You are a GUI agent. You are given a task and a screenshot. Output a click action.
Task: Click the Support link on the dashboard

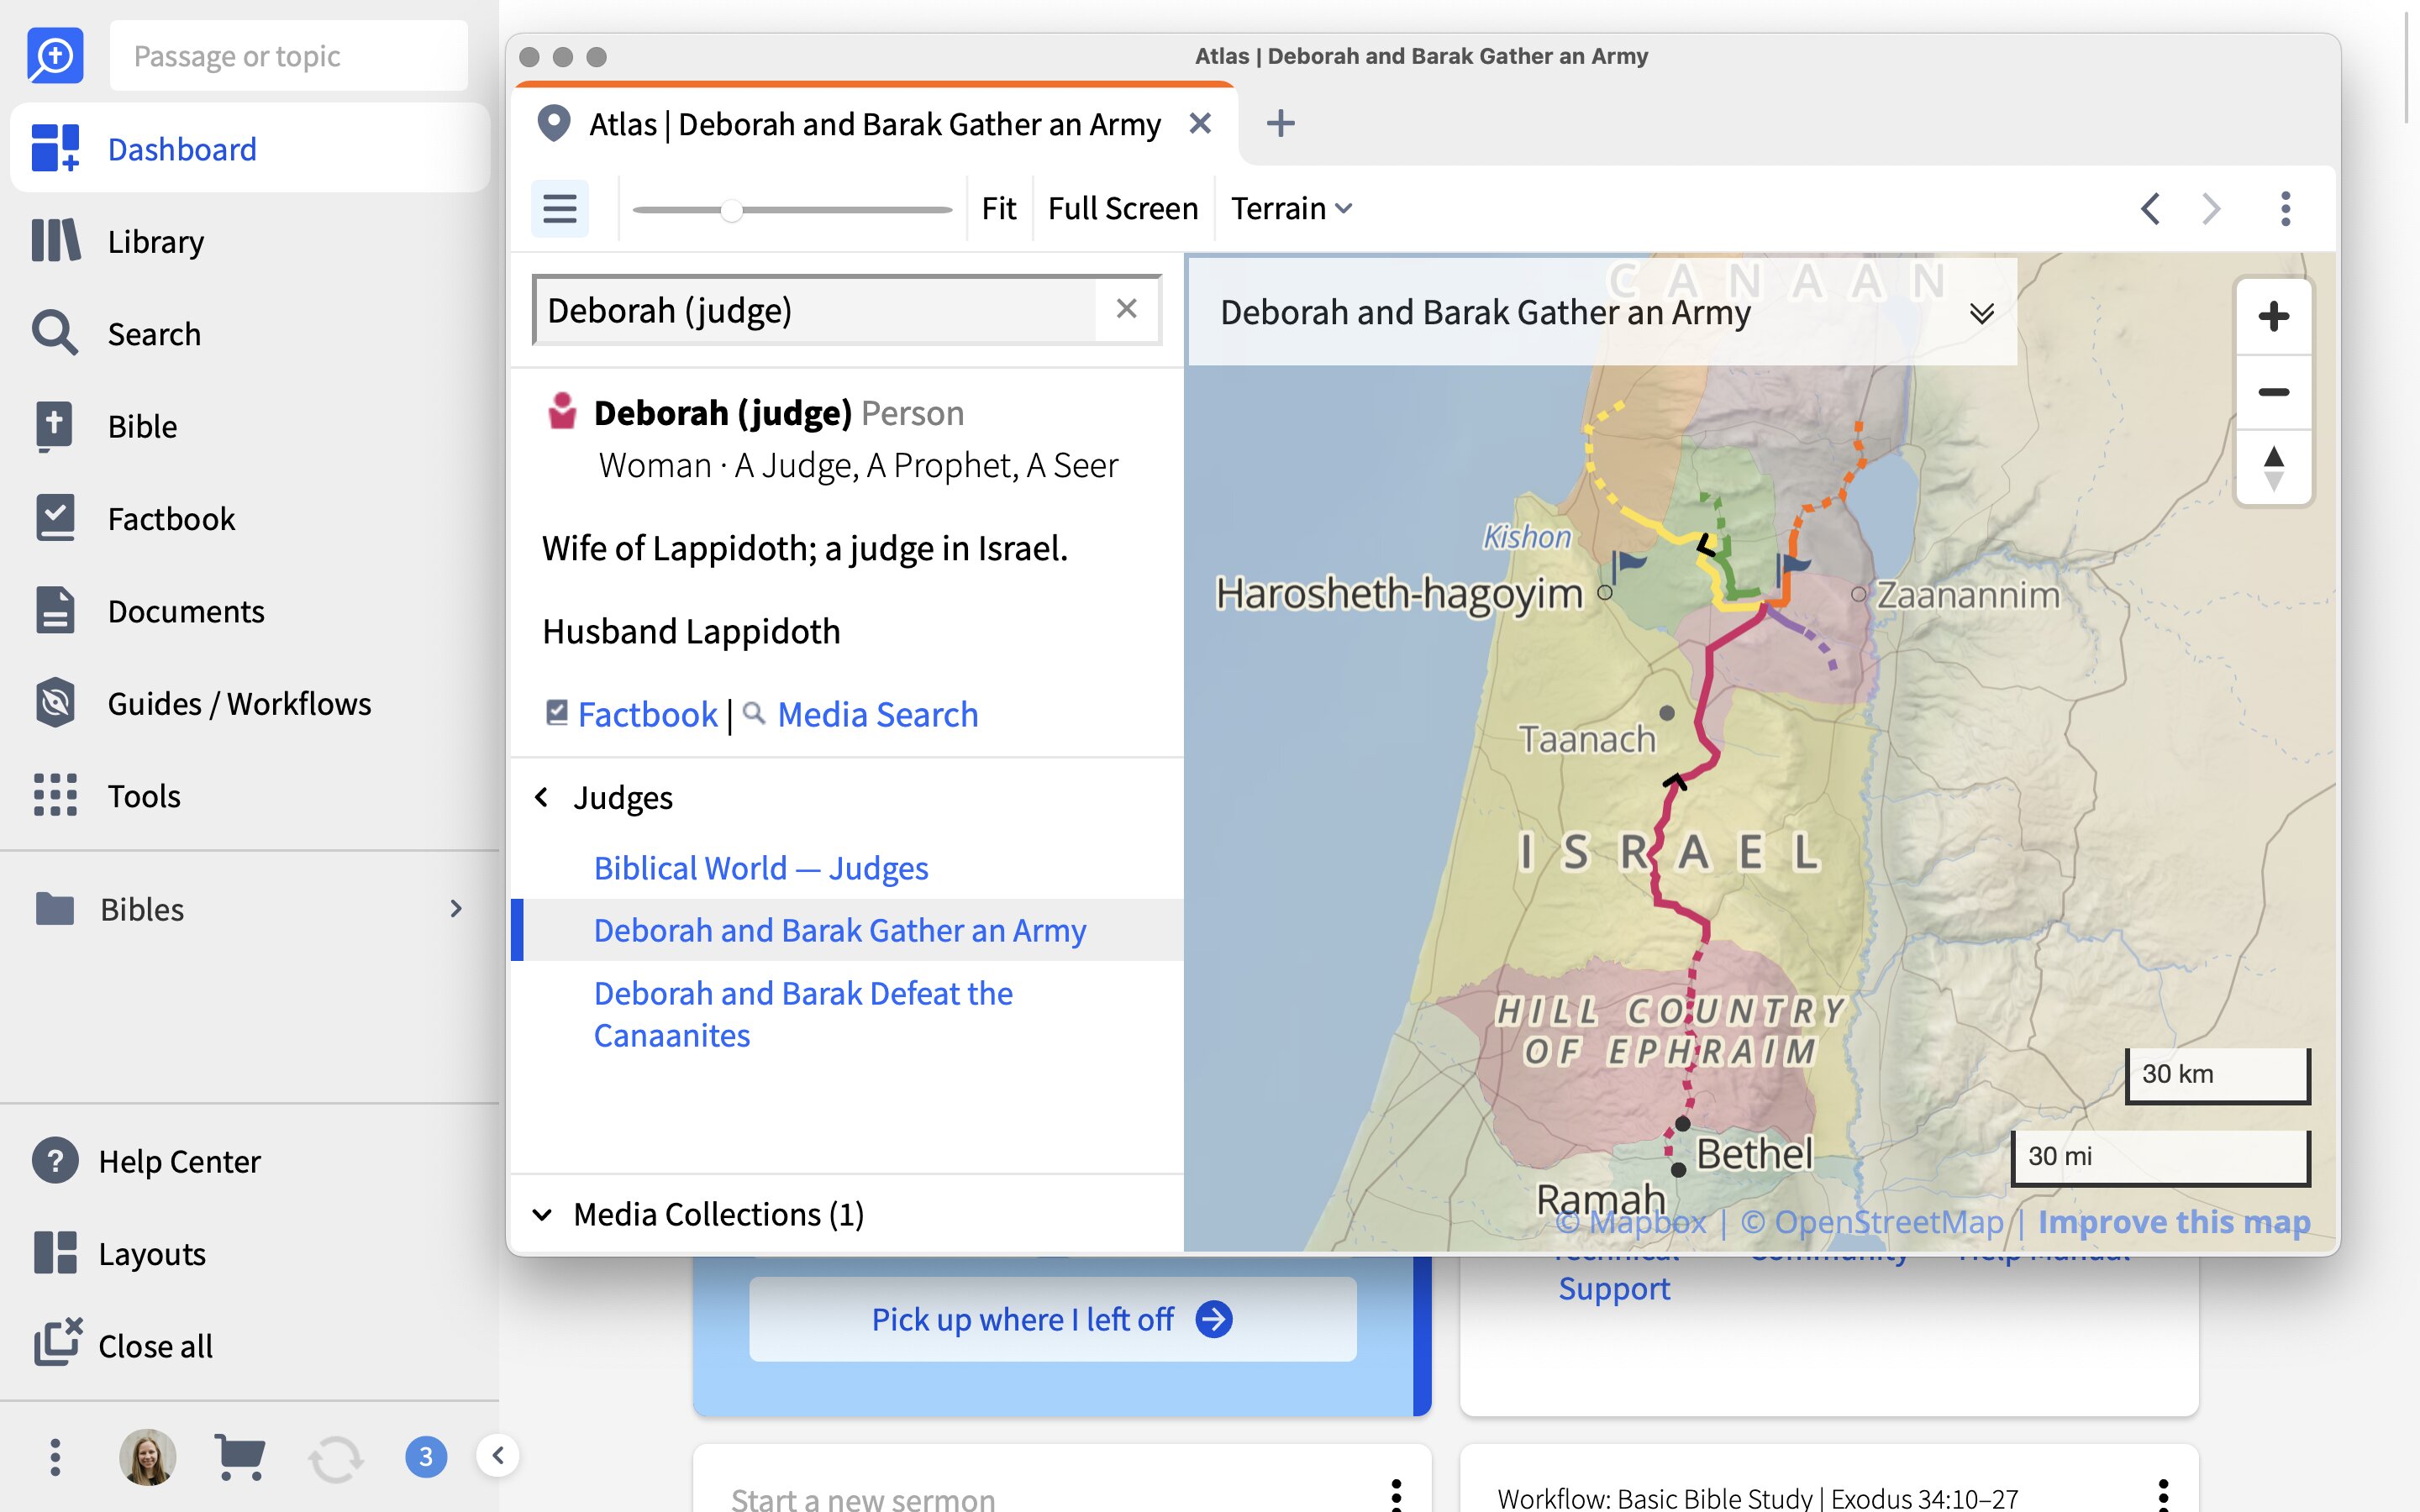click(1614, 1288)
